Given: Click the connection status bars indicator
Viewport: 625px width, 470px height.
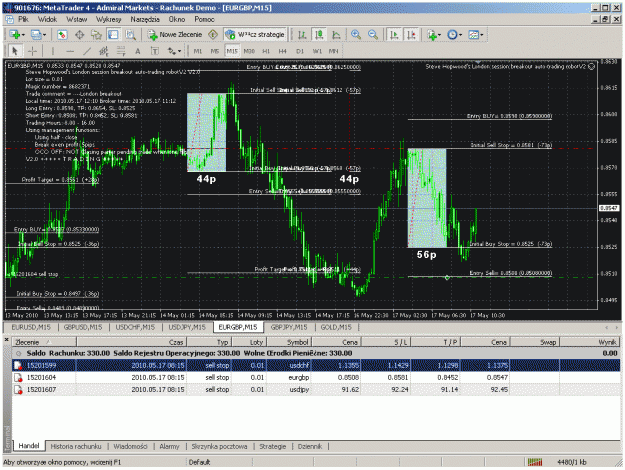Looking at the screenshot, I should point(535,462).
